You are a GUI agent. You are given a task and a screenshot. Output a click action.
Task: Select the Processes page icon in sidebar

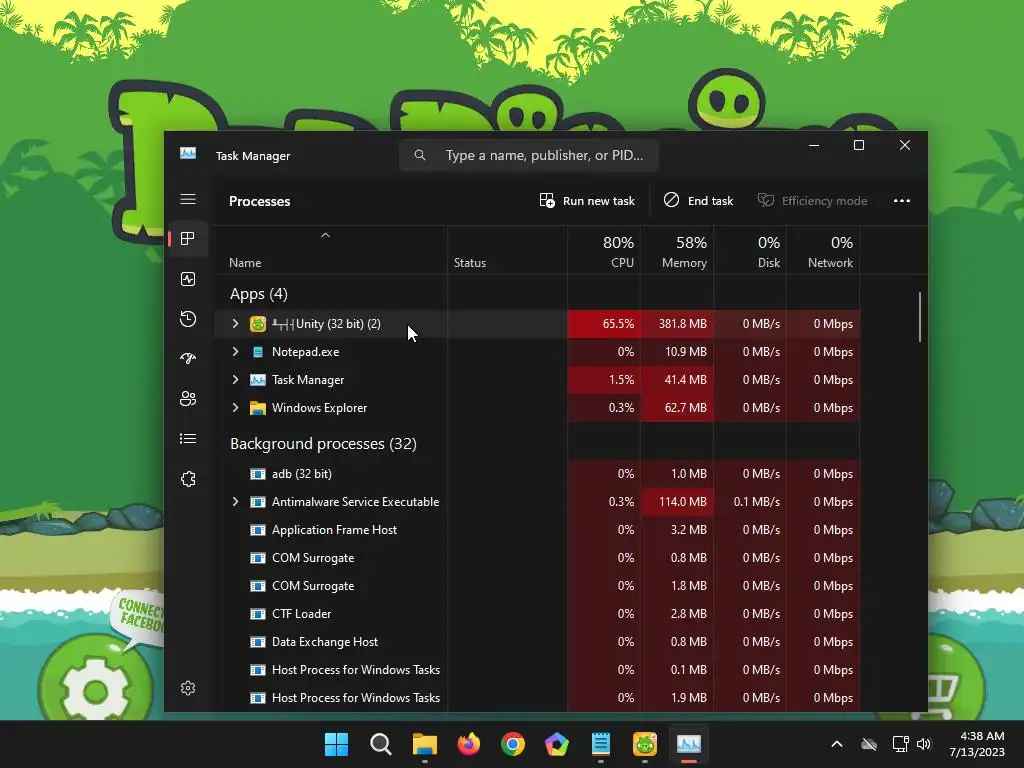[188, 239]
